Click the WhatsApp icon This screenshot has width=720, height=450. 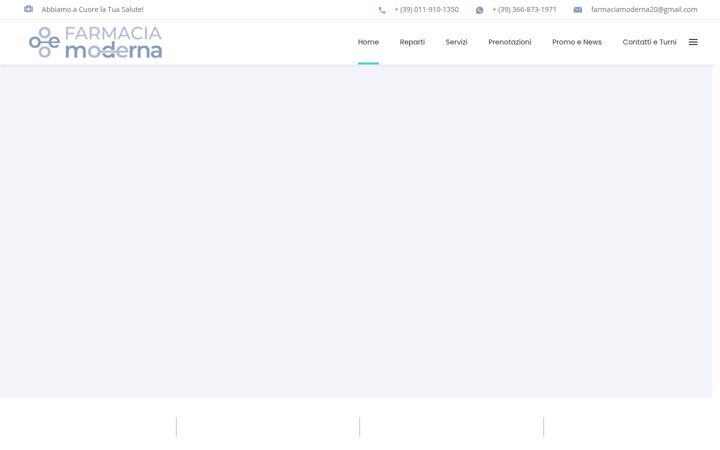click(x=479, y=10)
